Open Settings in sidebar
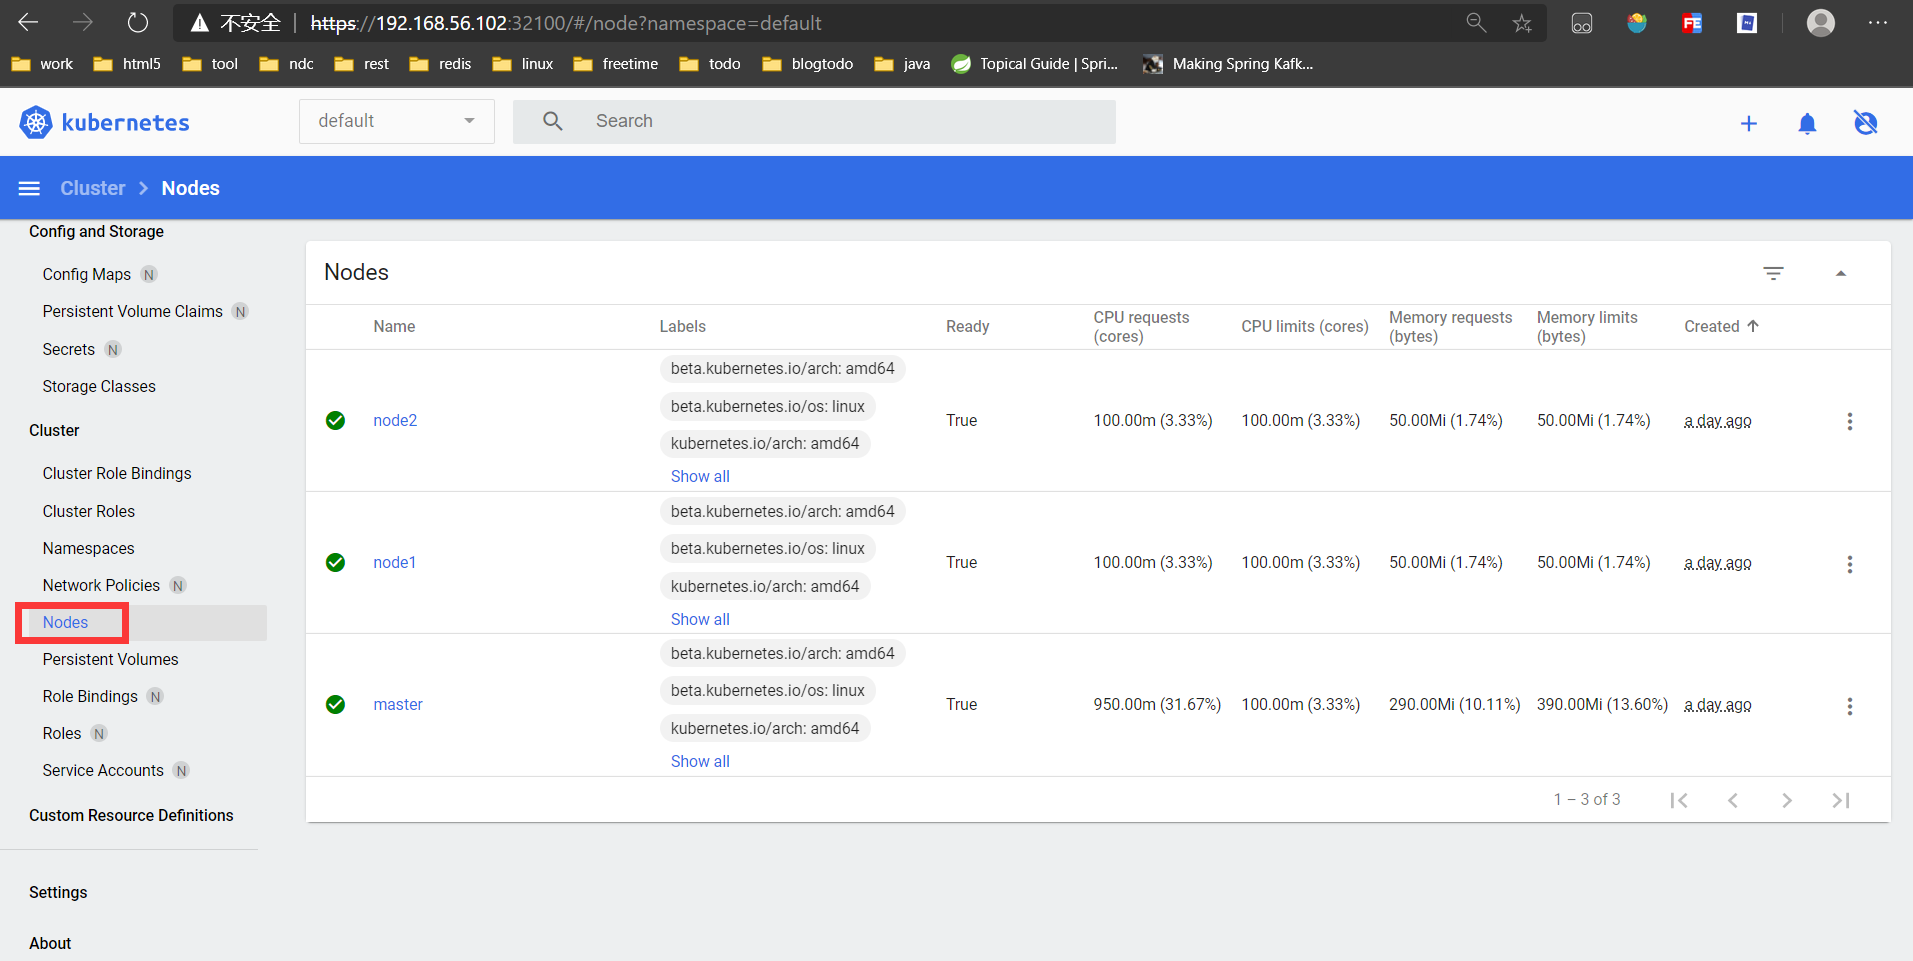Viewport: 1913px width, 961px height. point(58,892)
